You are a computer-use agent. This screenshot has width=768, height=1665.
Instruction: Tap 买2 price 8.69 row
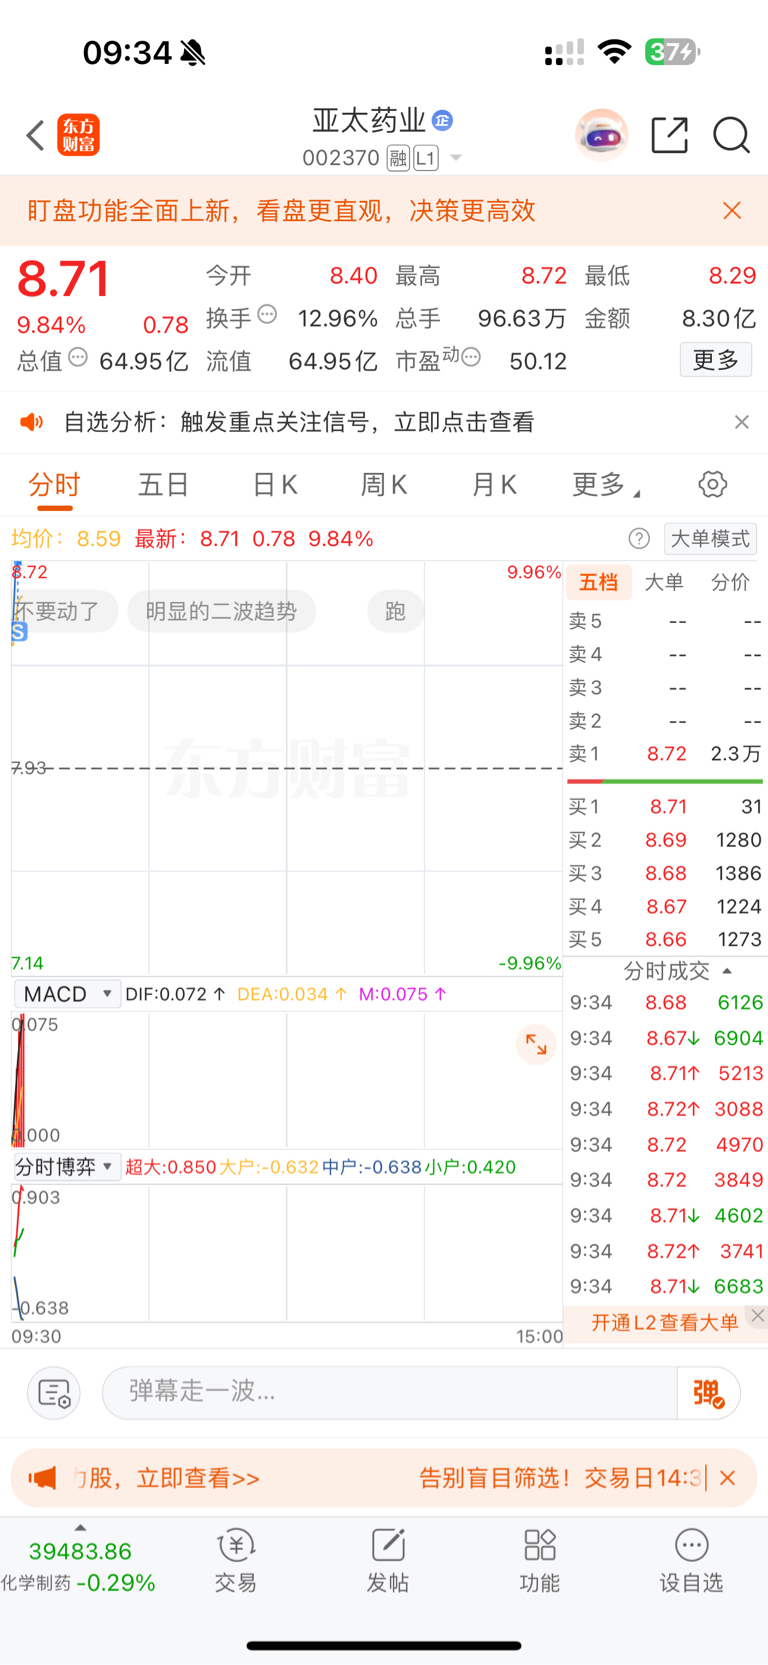(x=665, y=840)
